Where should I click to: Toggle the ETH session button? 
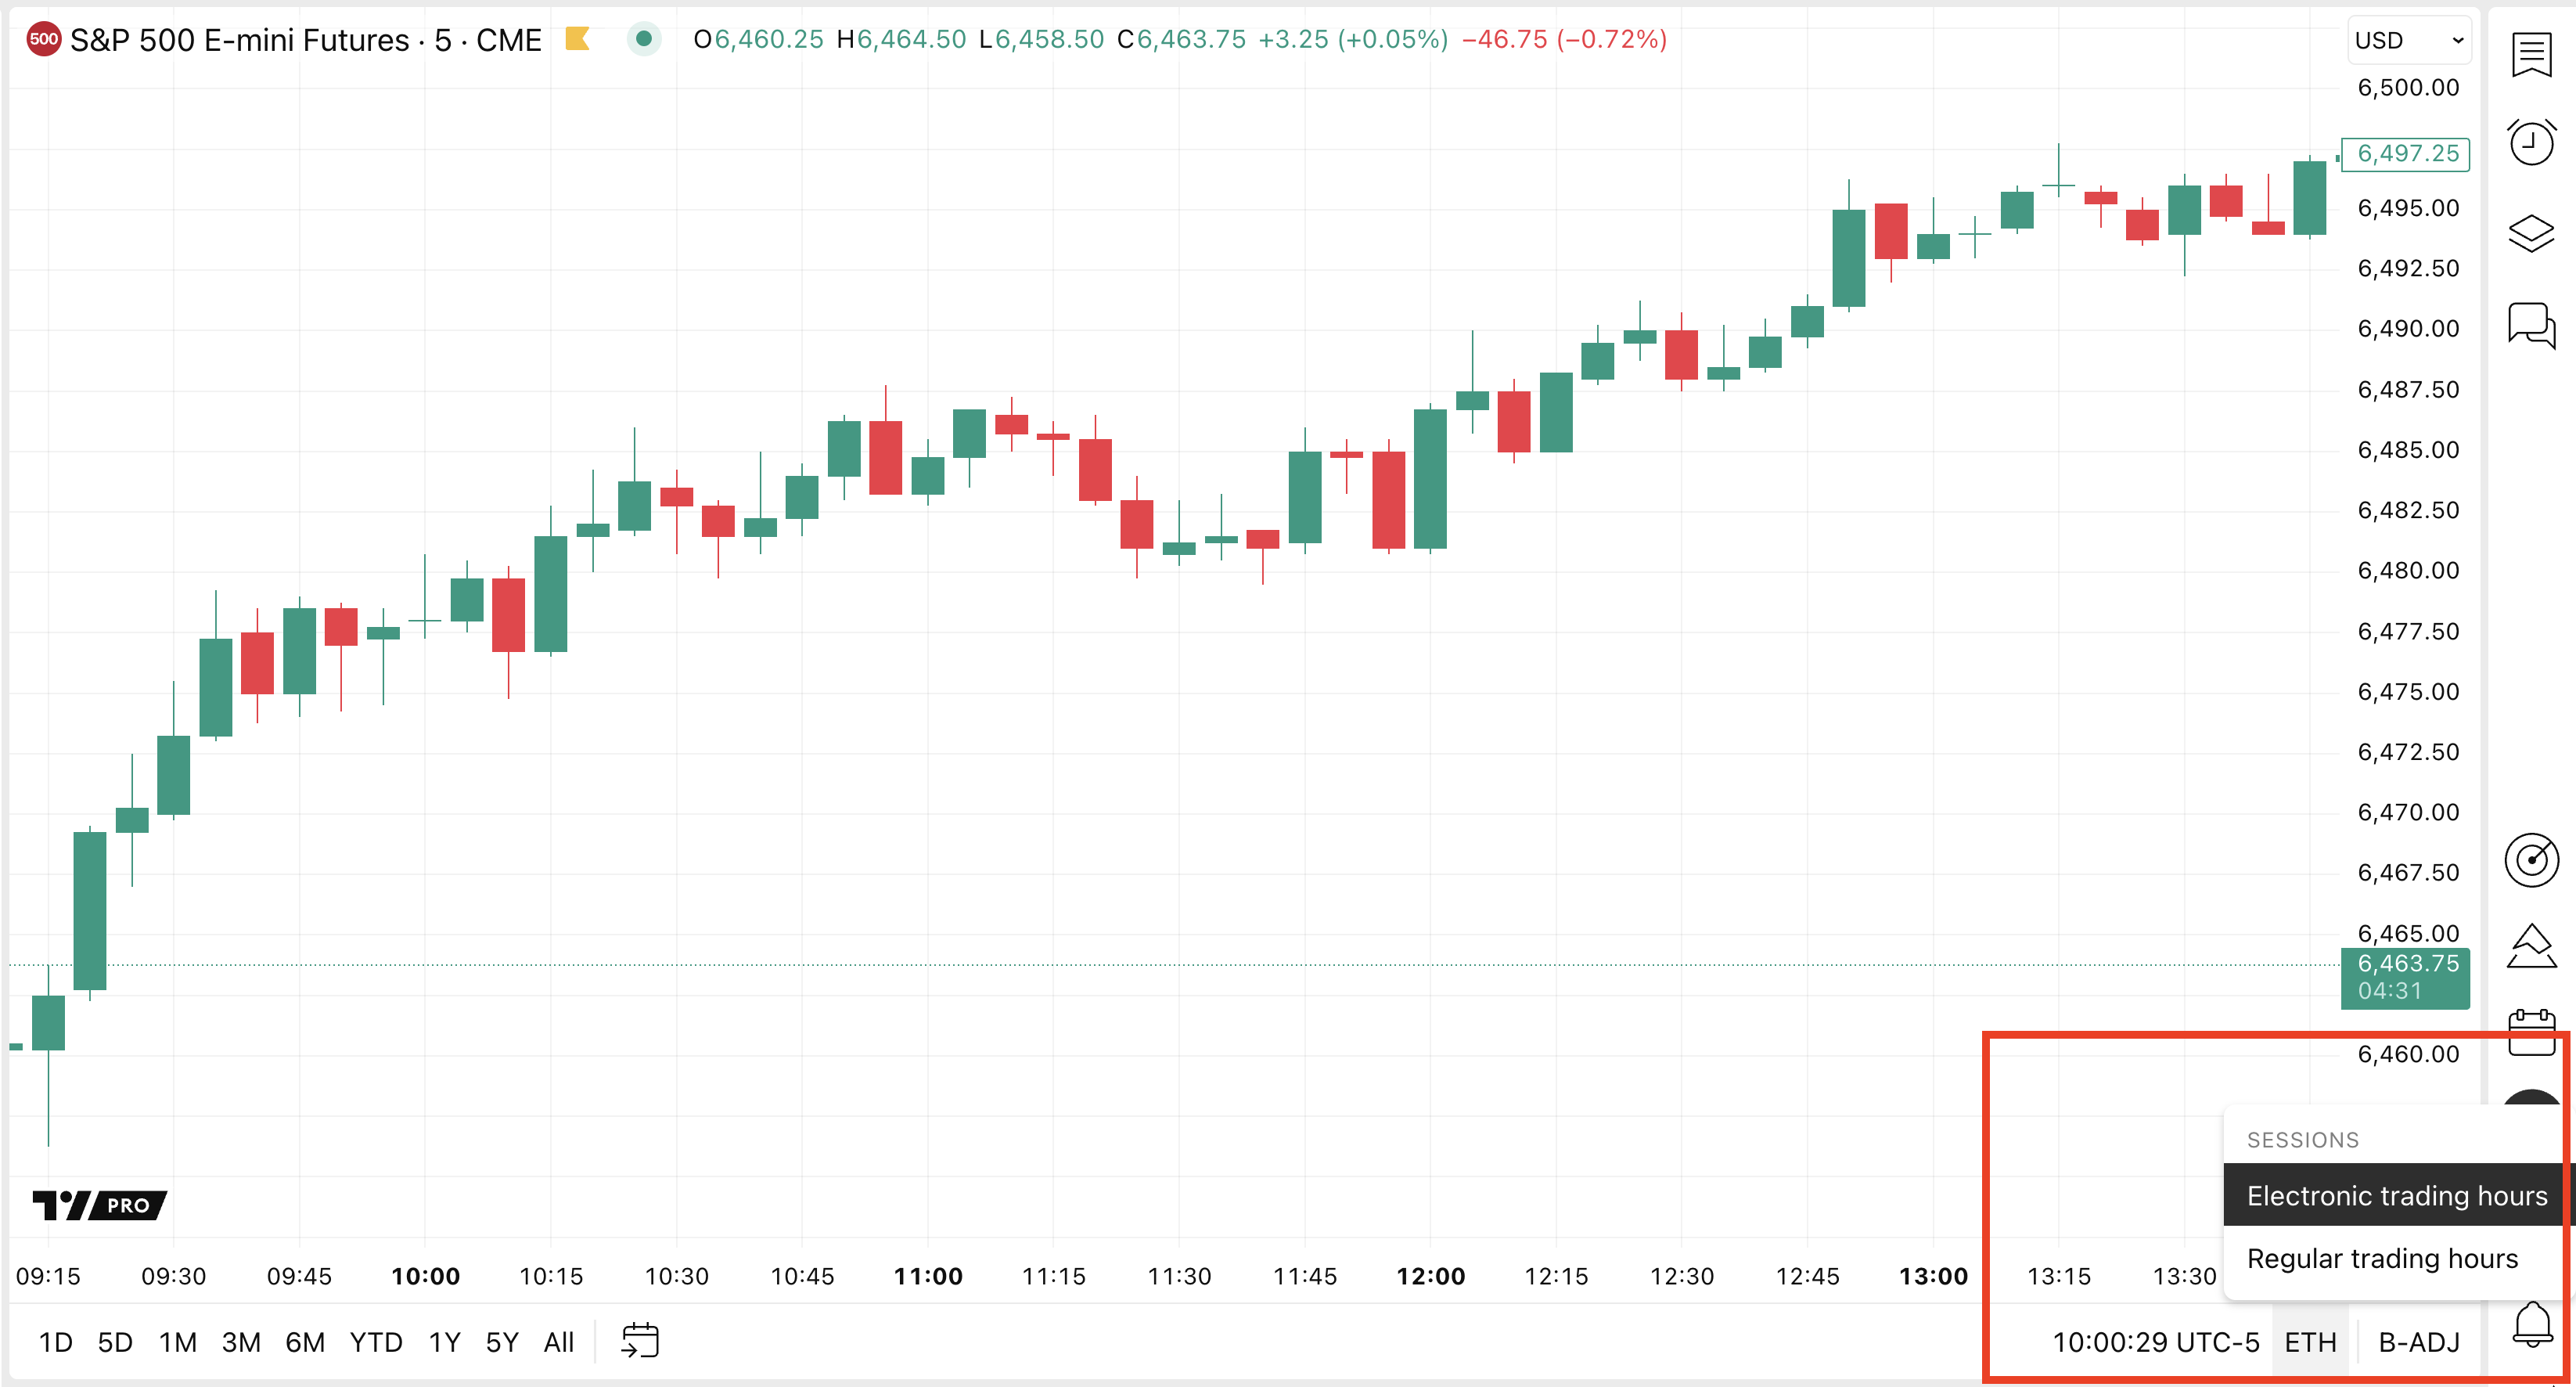pyautogui.click(x=2310, y=1342)
